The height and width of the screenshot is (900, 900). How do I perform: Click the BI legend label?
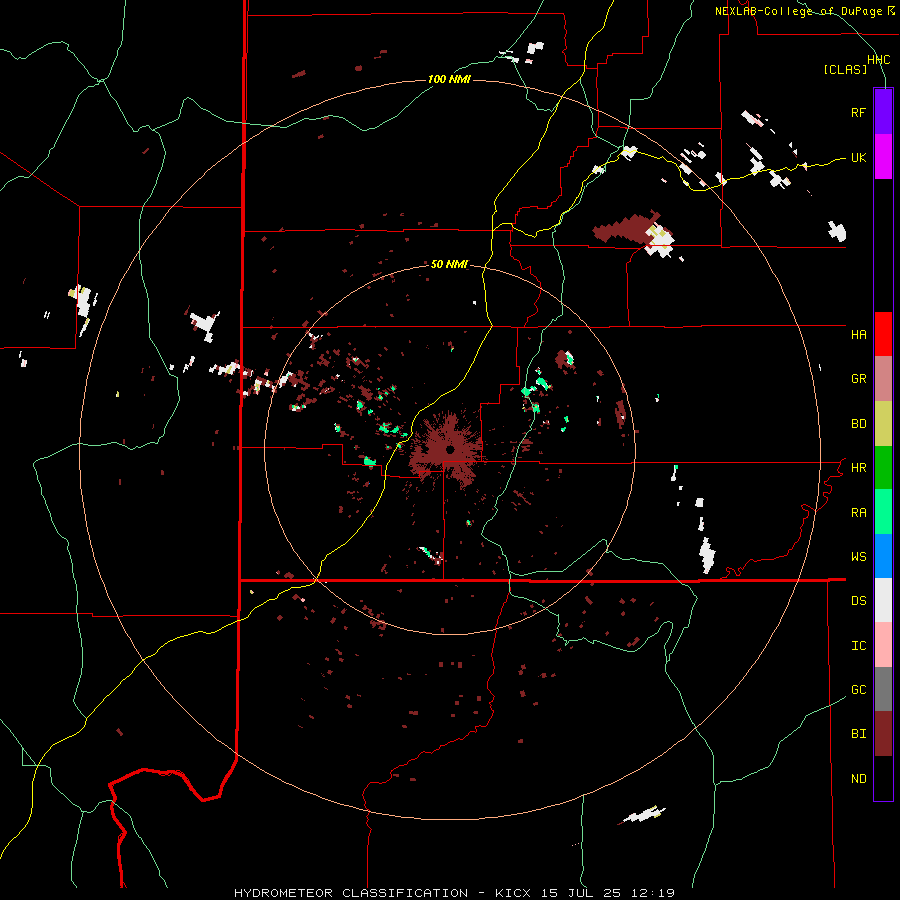tap(858, 734)
